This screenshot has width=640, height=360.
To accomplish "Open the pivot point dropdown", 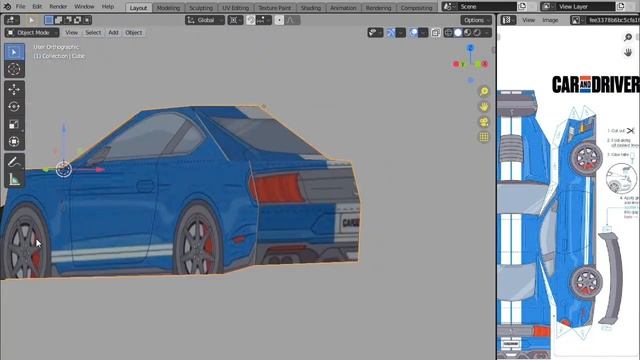I will tap(236, 20).
